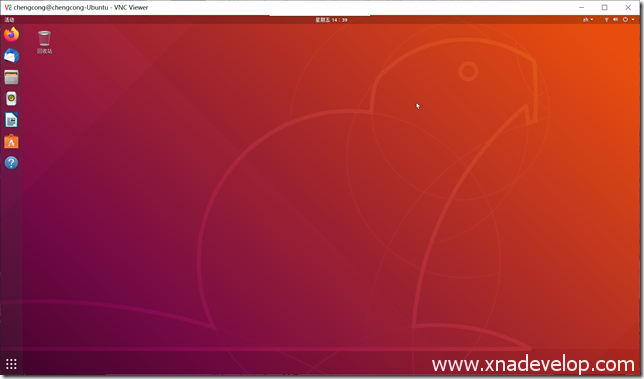644x379 pixels.
Task: Open the Activities overview in the top bar
Action: 9,20
